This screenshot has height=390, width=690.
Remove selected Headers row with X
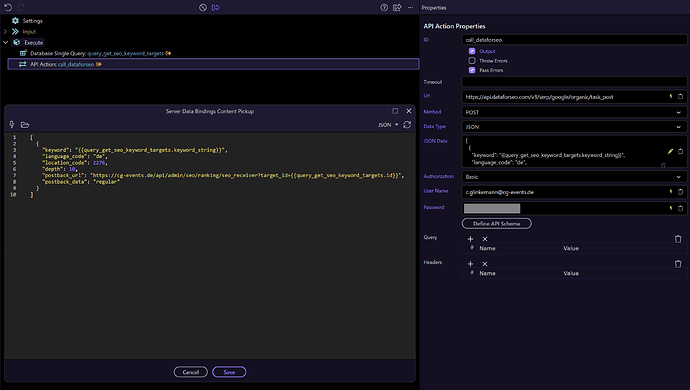pyautogui.click(x=485, y=264)
